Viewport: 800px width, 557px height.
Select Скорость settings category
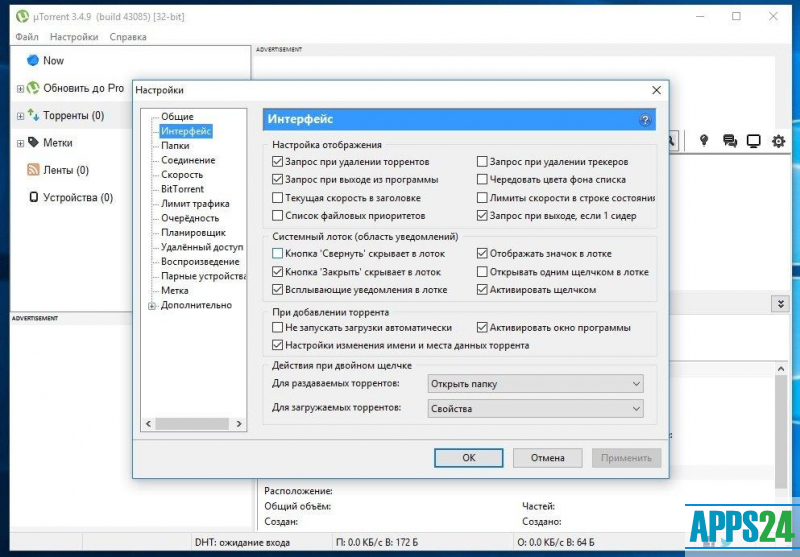click(x=182, y=174)
